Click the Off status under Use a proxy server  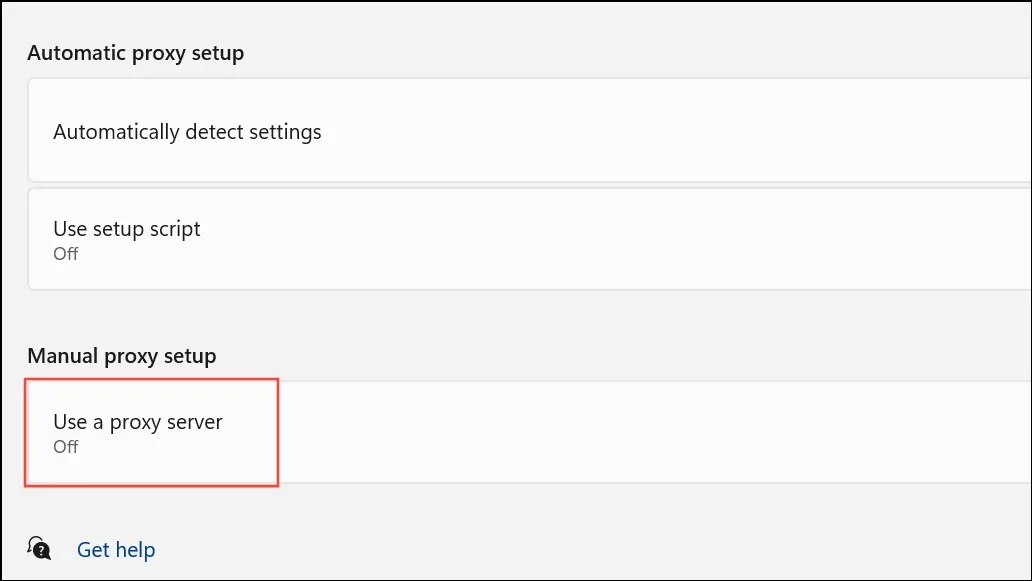[66, 447]
